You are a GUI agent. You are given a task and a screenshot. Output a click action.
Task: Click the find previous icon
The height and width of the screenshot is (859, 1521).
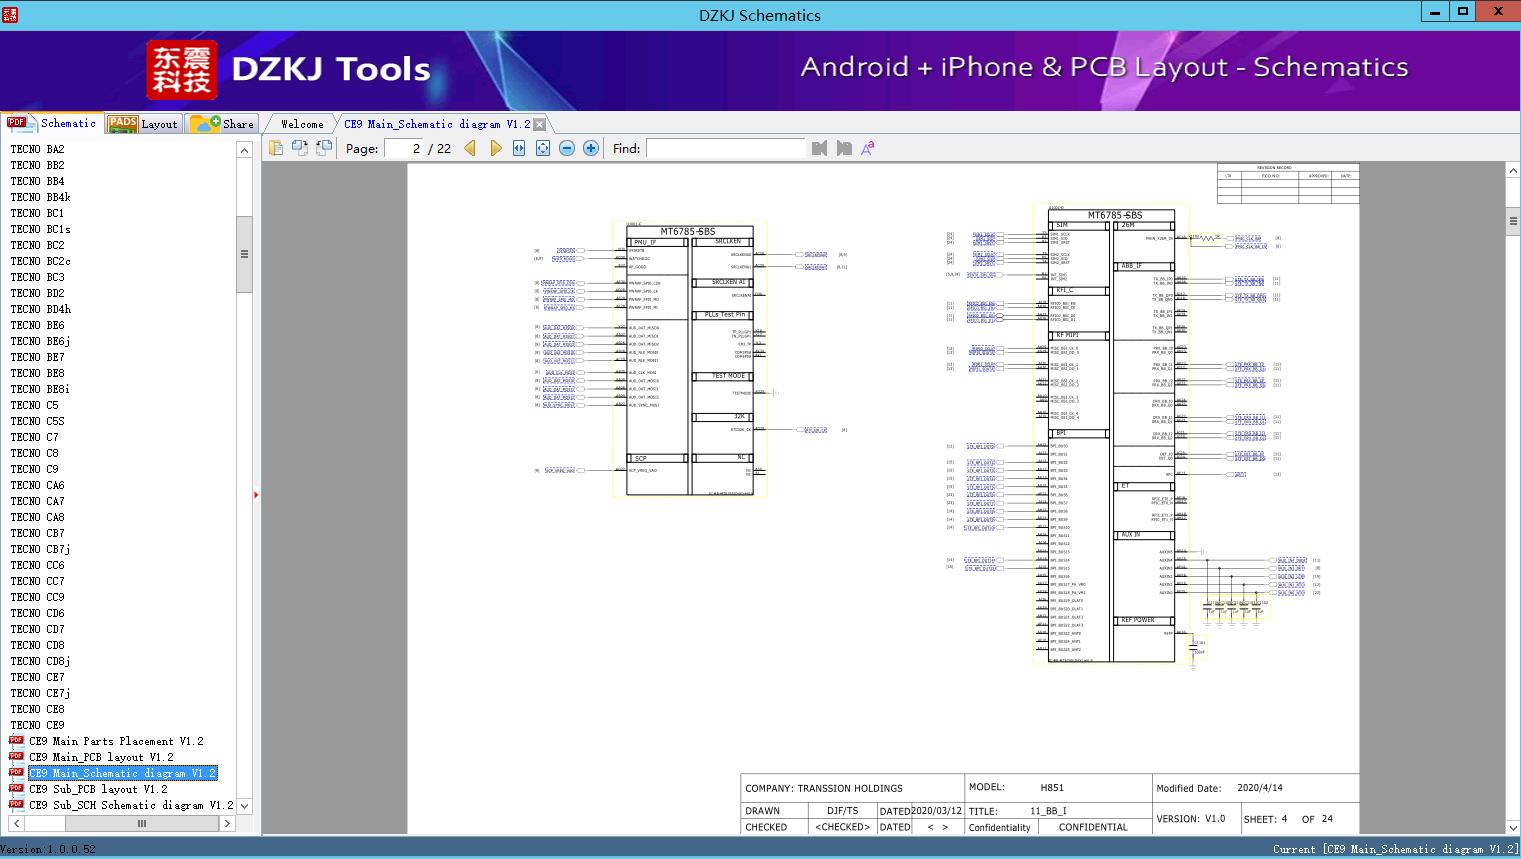click(820, 148)
